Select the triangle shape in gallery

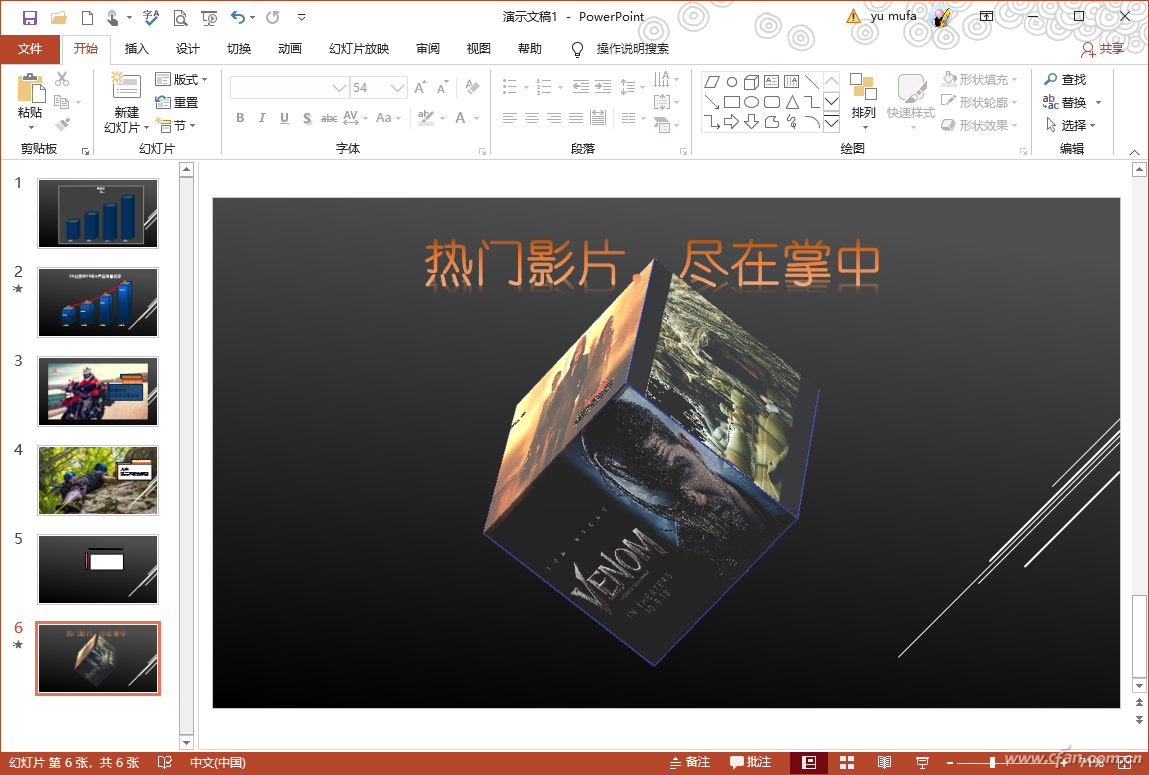792,102
